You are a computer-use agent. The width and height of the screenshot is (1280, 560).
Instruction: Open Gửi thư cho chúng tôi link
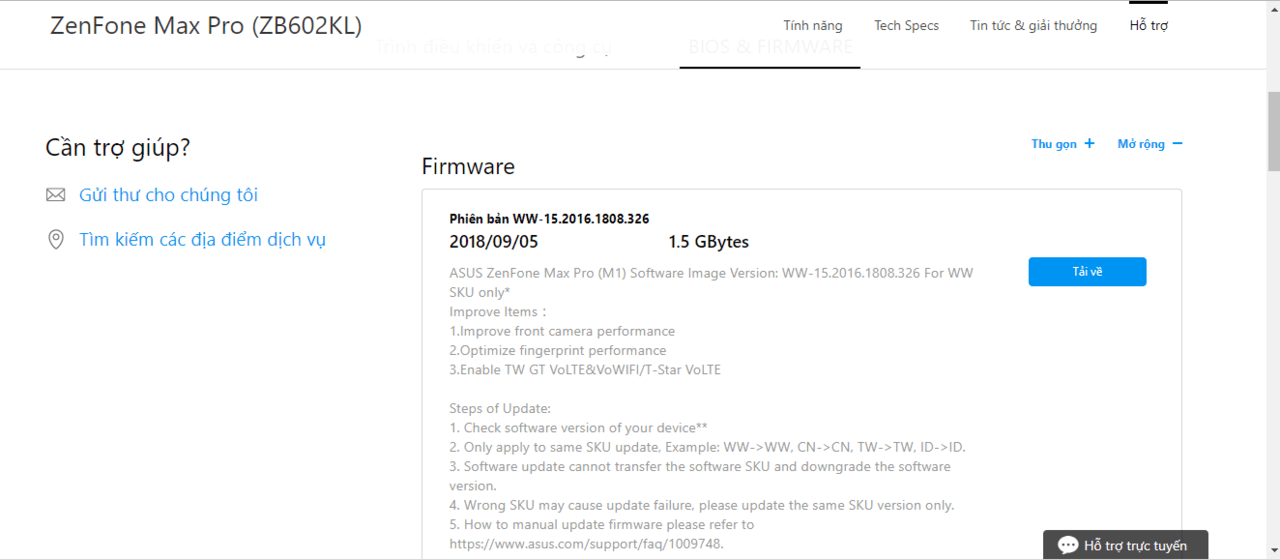point(168,195)
